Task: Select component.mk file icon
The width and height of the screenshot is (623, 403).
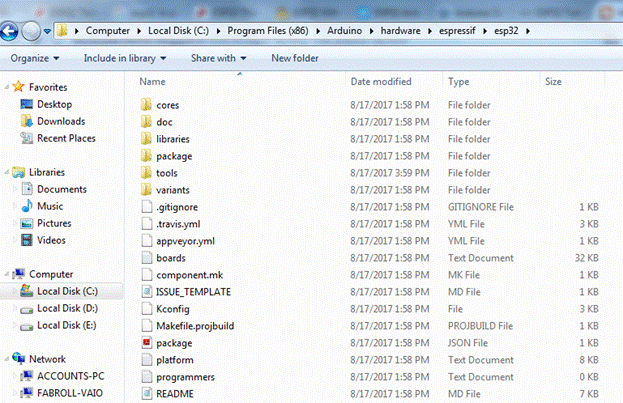Action: point(147,275)
